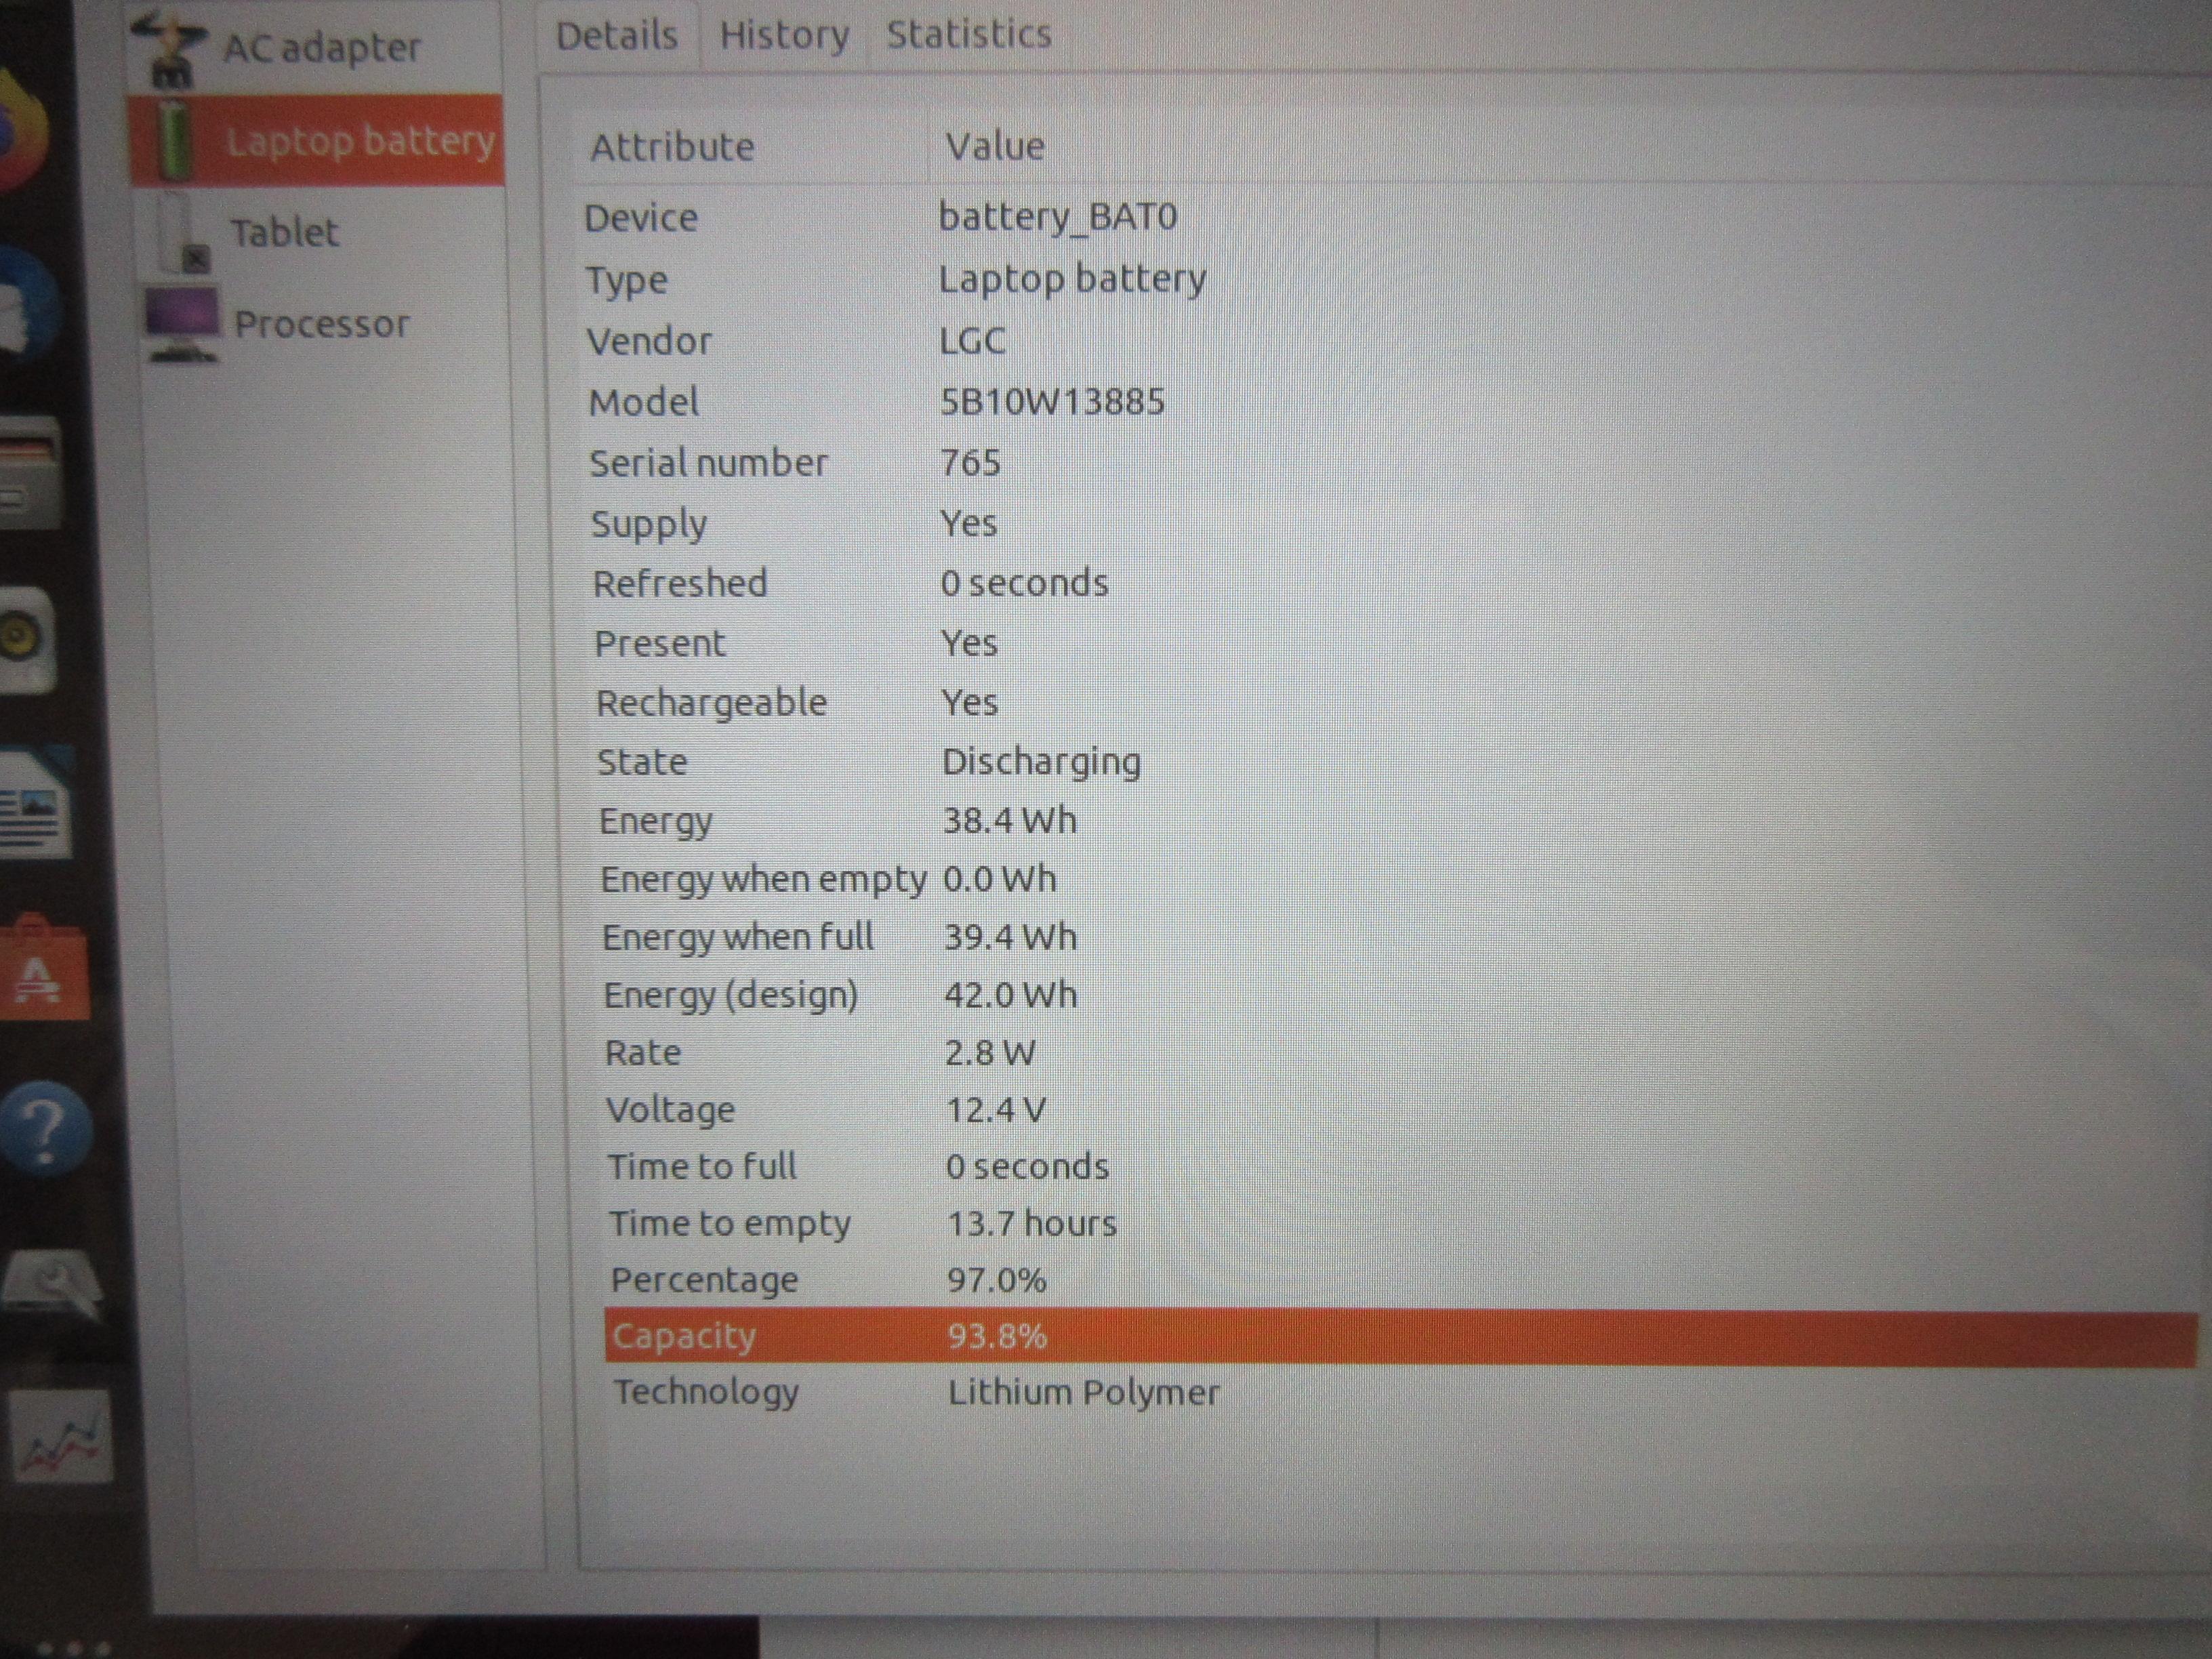The height and width of the screenshot is (1659, 2212).
Task: Click the highlighted Capacity 93.8% row
Action: pos(1400,1337)
